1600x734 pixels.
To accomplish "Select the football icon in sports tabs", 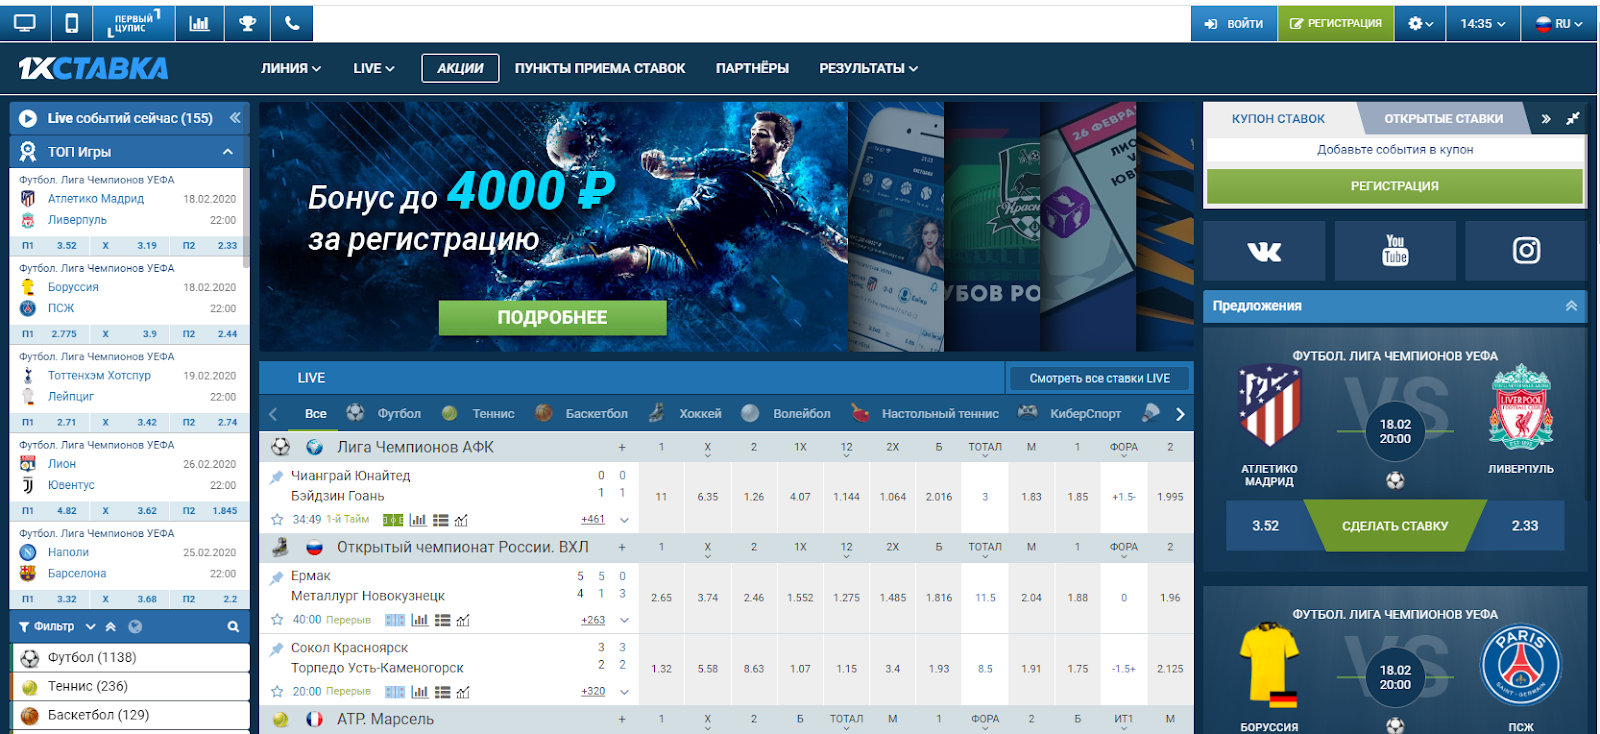I will (355, 413).
